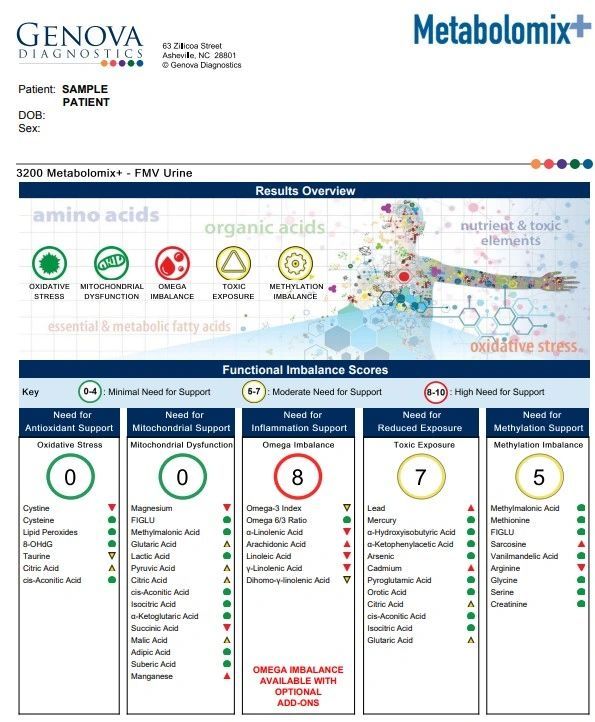This screenshot has height=722, width=595.
Task: Click the green dot beside Omega 6/3 Ratio
Action: pos(347,520)
